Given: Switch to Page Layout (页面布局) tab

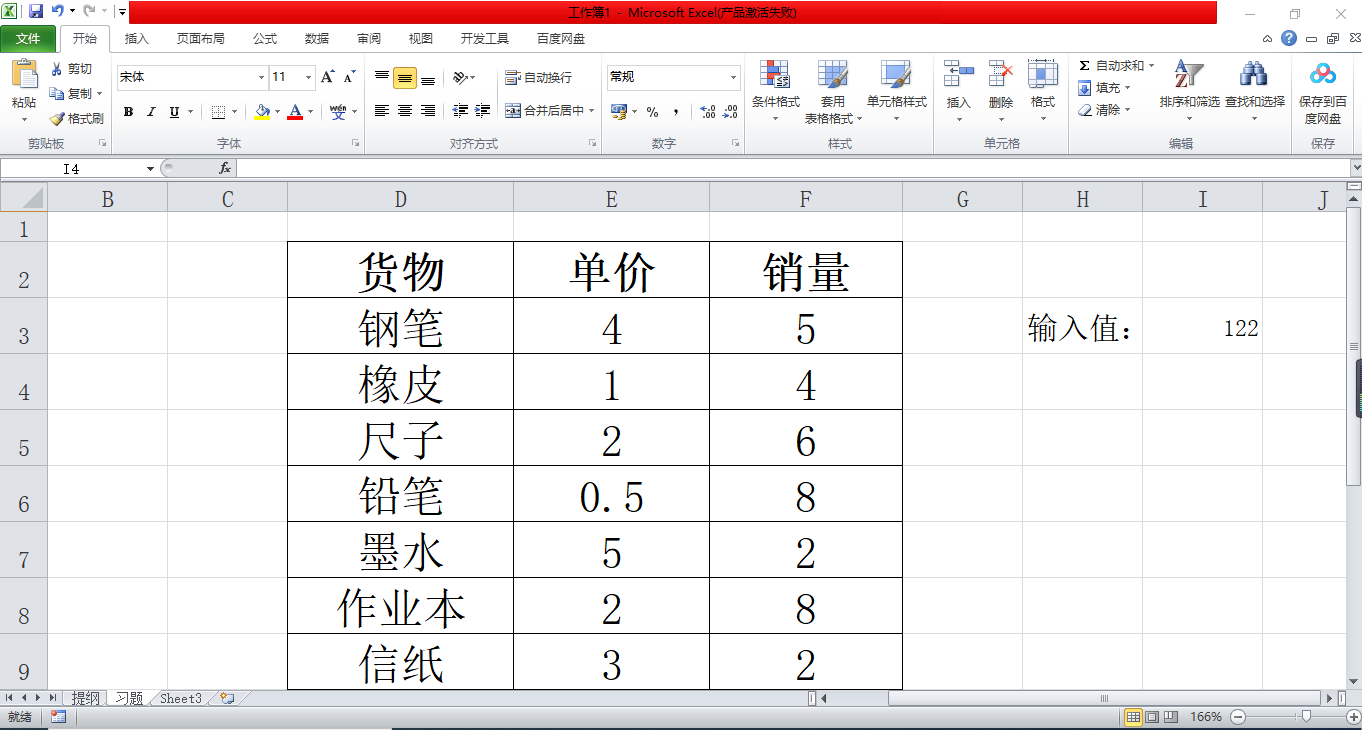Looking at the screenshot, I should coord(201,39).
